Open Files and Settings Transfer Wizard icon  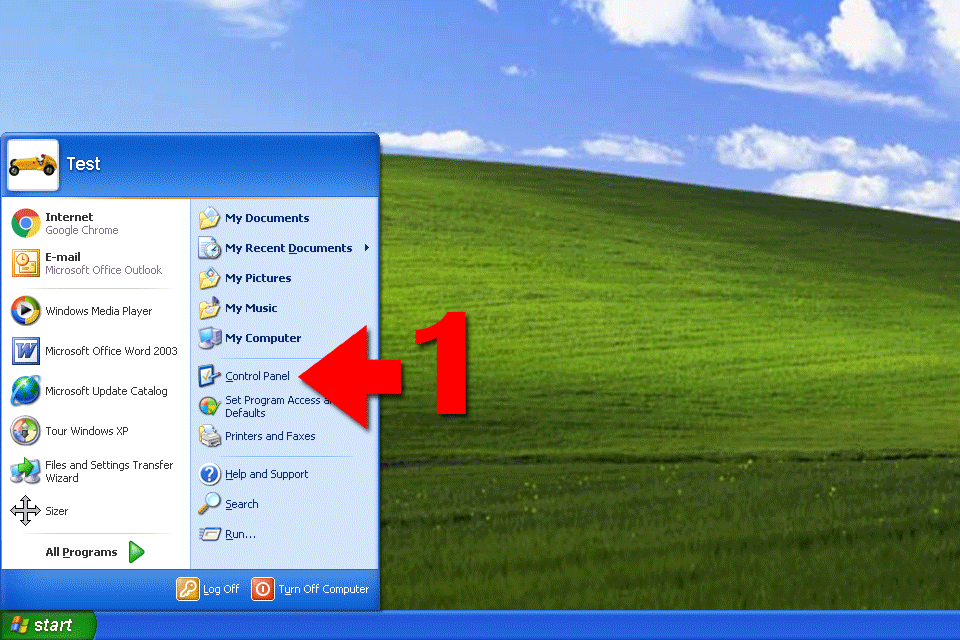(x=25, y=471)
